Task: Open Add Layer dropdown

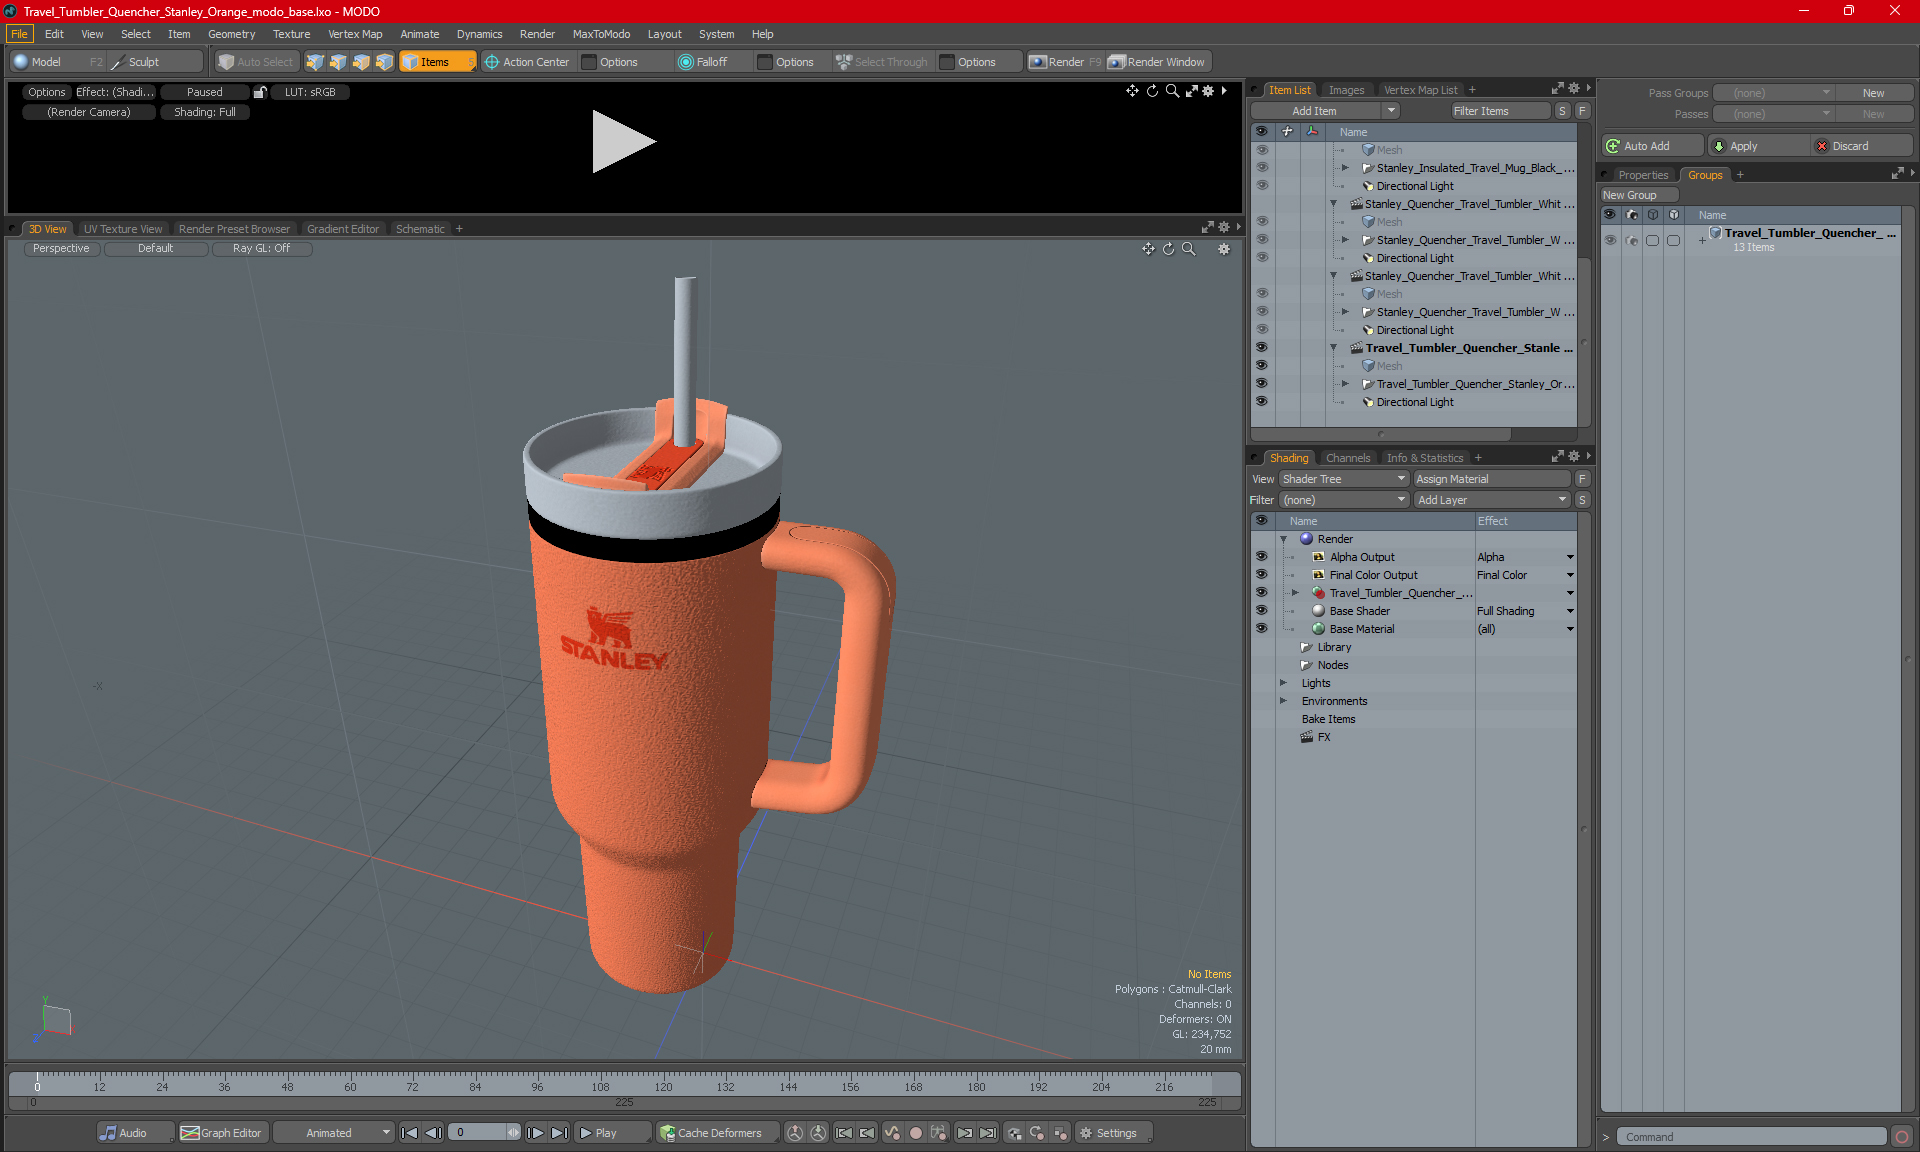Action: [x=1492, y=500]
